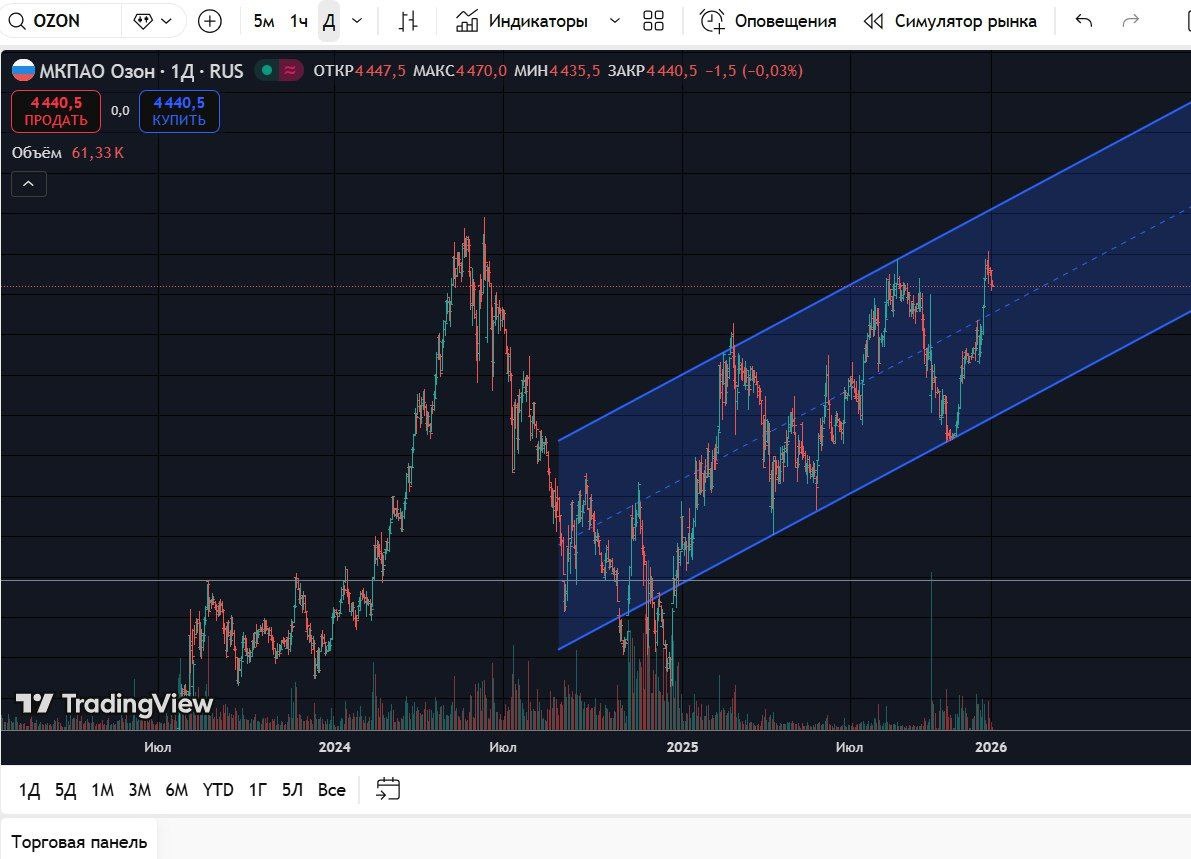Click the 61,33 K volume value
This screenshot has height=859, width=1191.
coord(98,153)
